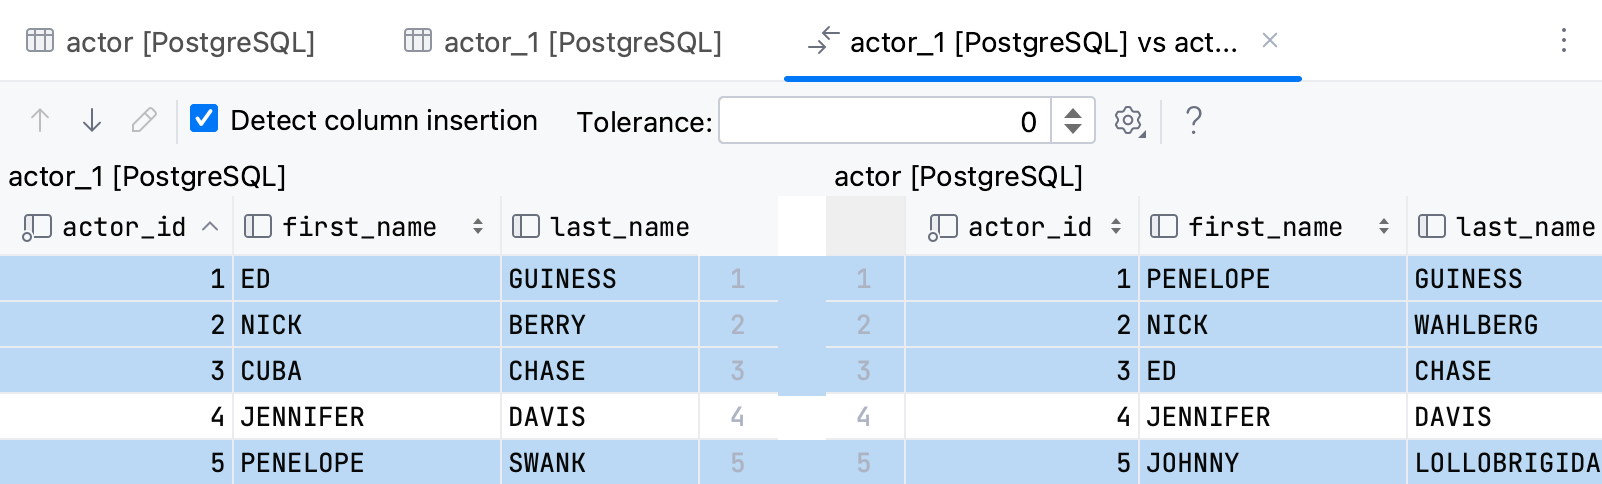
Task: Toggle sort on left actor_id column
Action: [x=210, y=227]
